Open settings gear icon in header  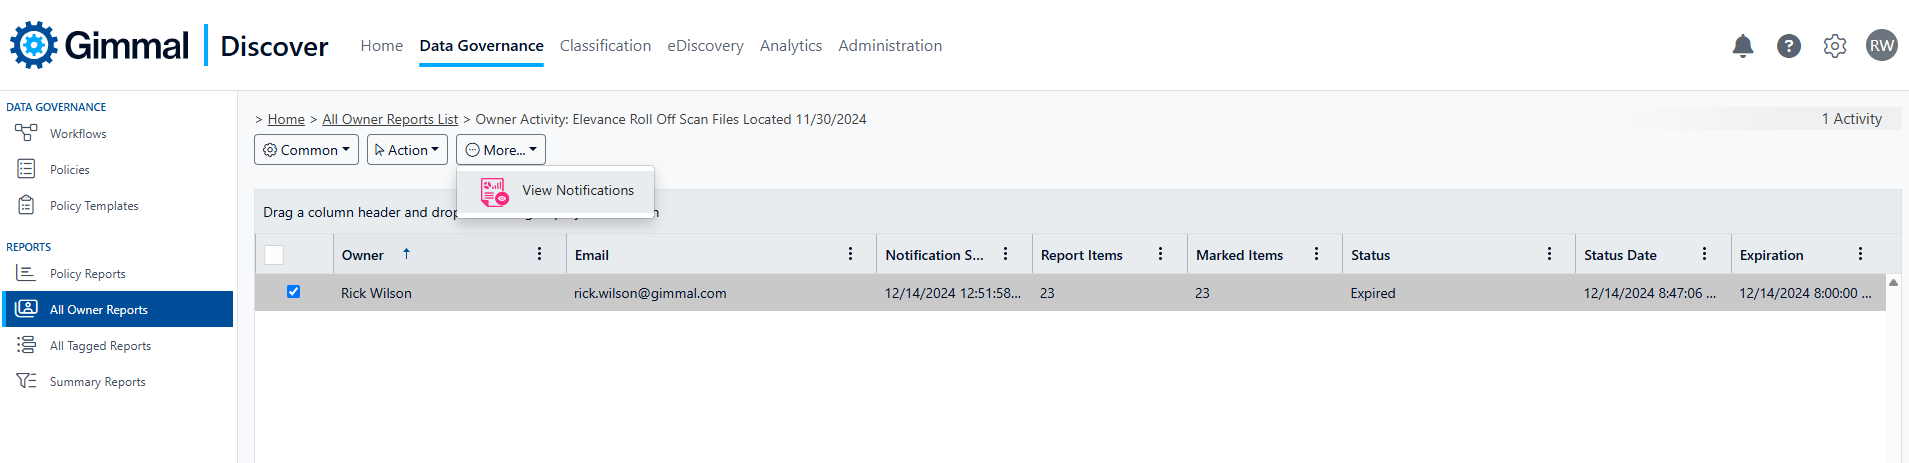point(1834,46)
